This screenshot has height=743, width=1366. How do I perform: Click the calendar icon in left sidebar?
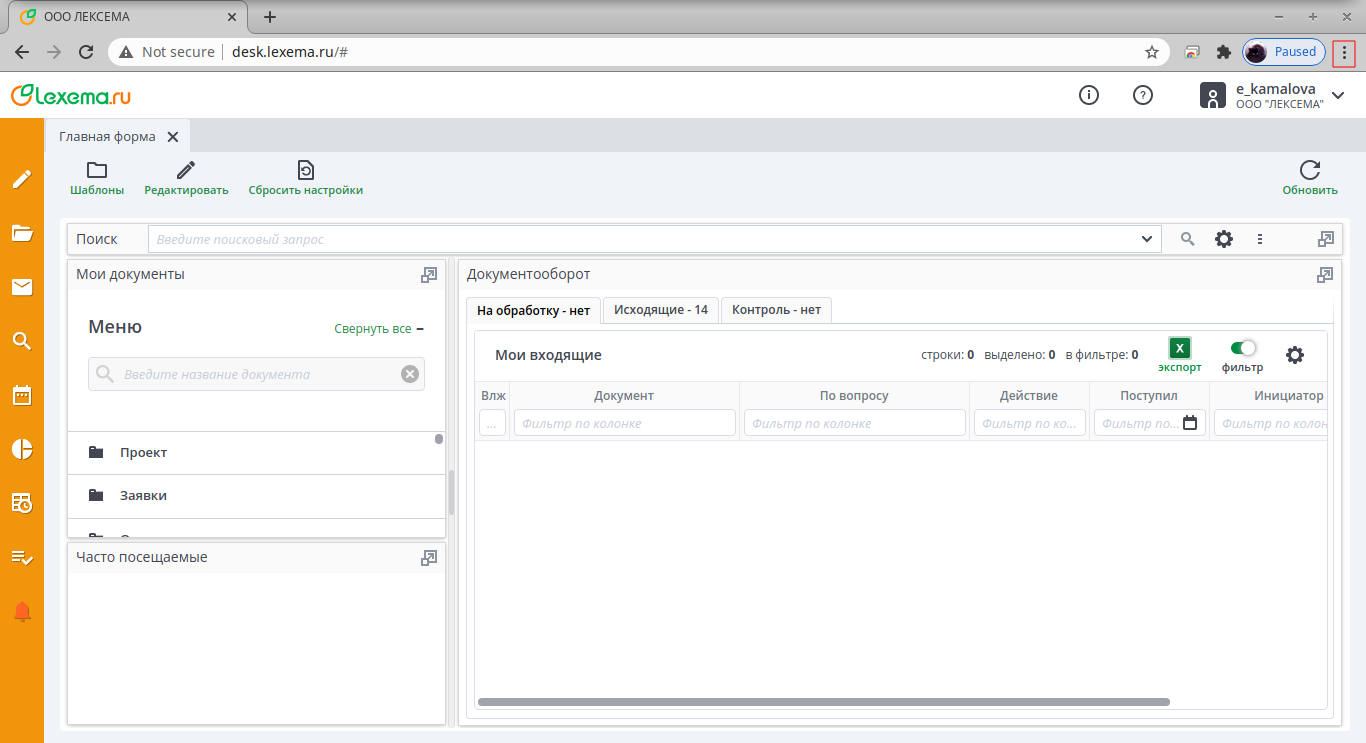click(x=22, y=395)
